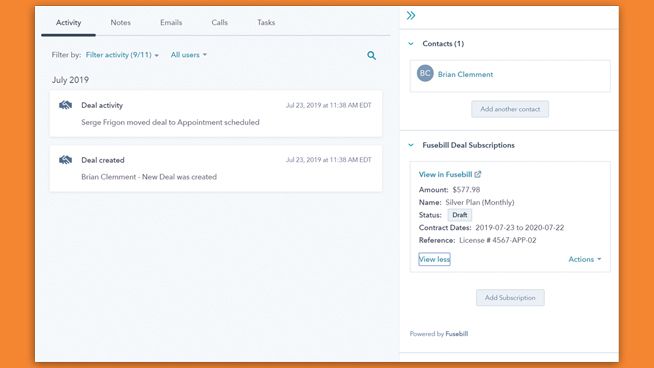This screenshot has height=368, width=654.
Task: Click the Draft status badge
Action: pos(460,215)
